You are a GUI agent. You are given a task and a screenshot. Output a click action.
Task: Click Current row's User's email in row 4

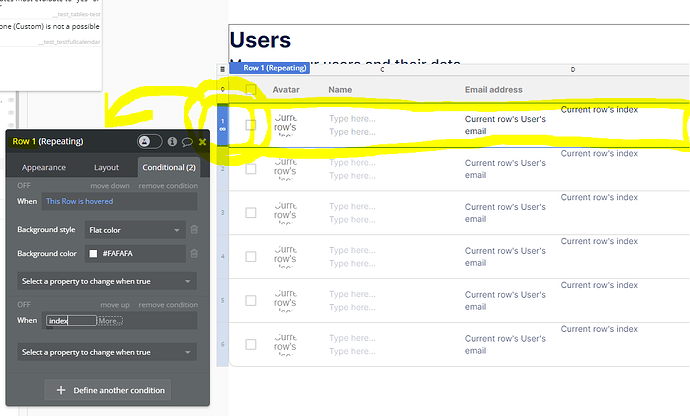point(505,257)
